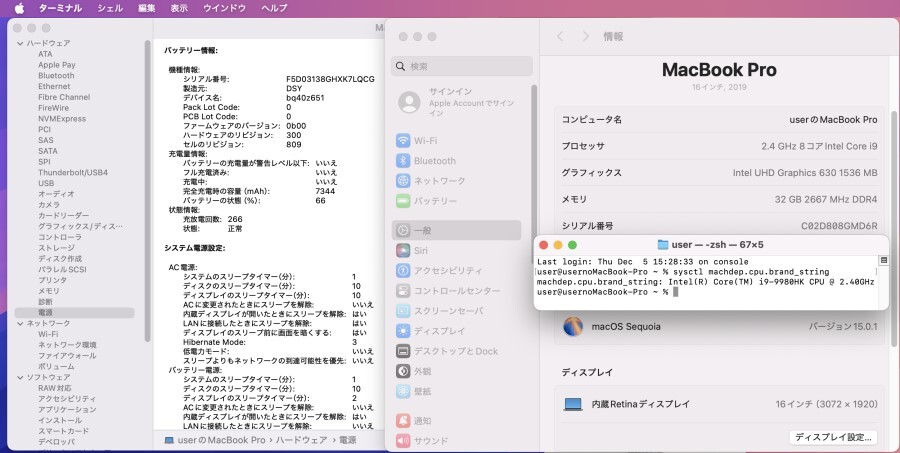
Task: Open the 編集 menu
Action: click(147, 8)
